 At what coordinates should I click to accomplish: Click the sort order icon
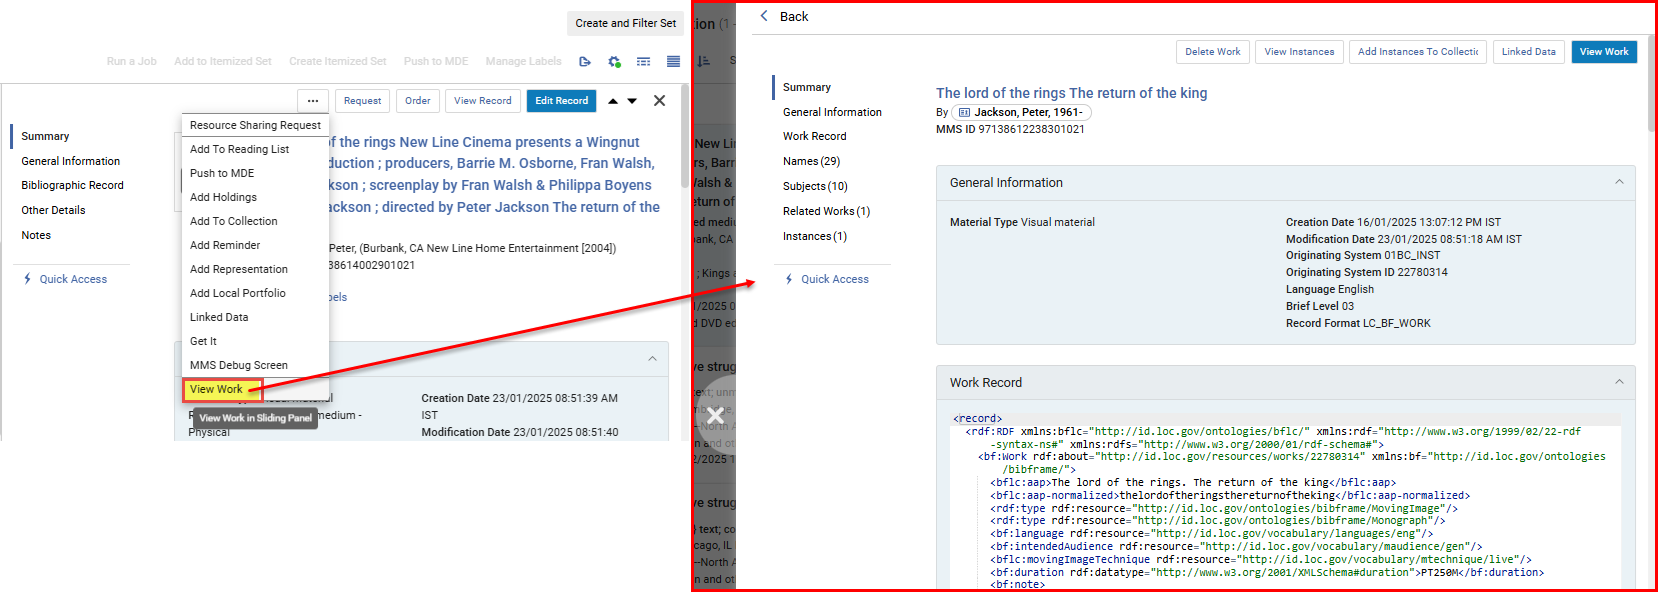coord(704,62)
